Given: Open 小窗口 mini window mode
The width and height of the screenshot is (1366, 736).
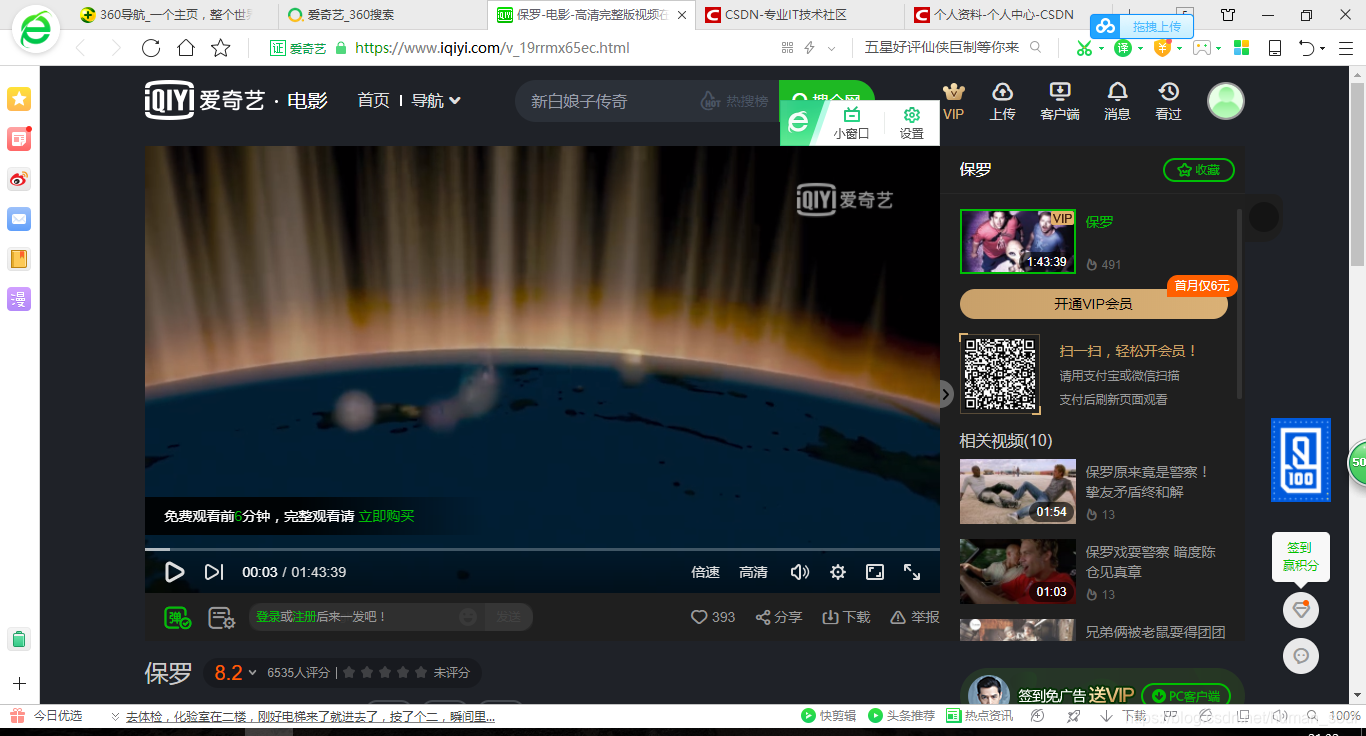Looking at the screenshot, I should click(851, 123).
